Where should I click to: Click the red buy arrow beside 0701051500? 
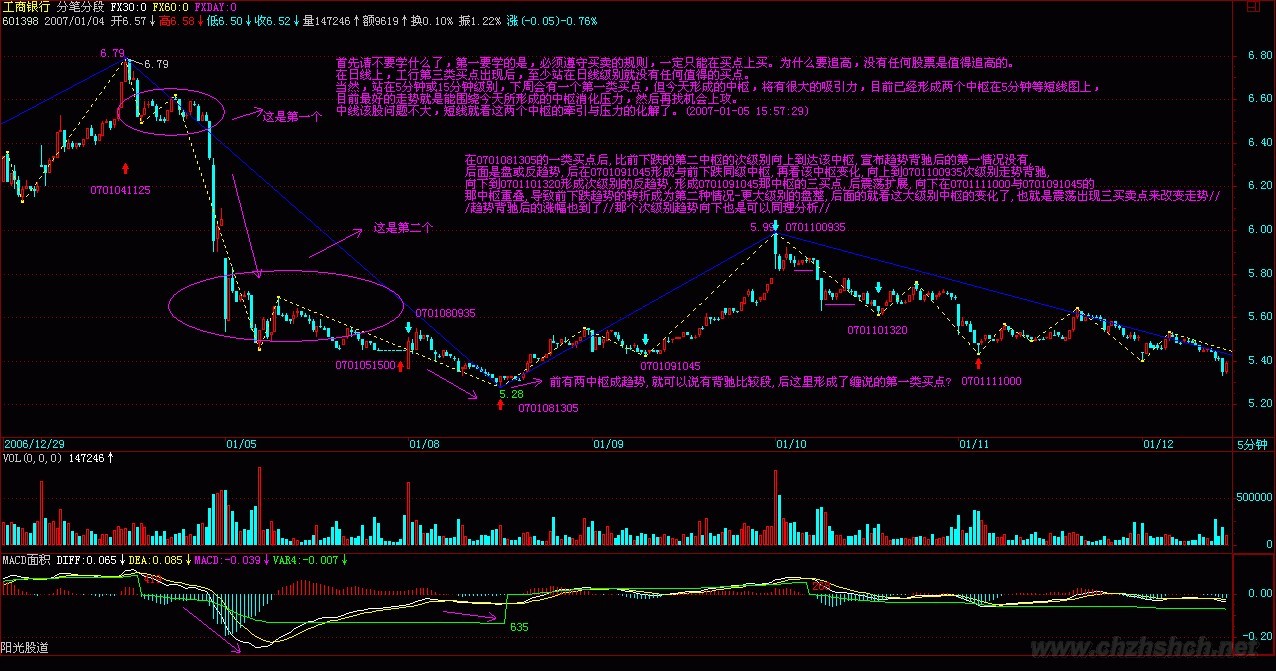click(x=401, y=366)
